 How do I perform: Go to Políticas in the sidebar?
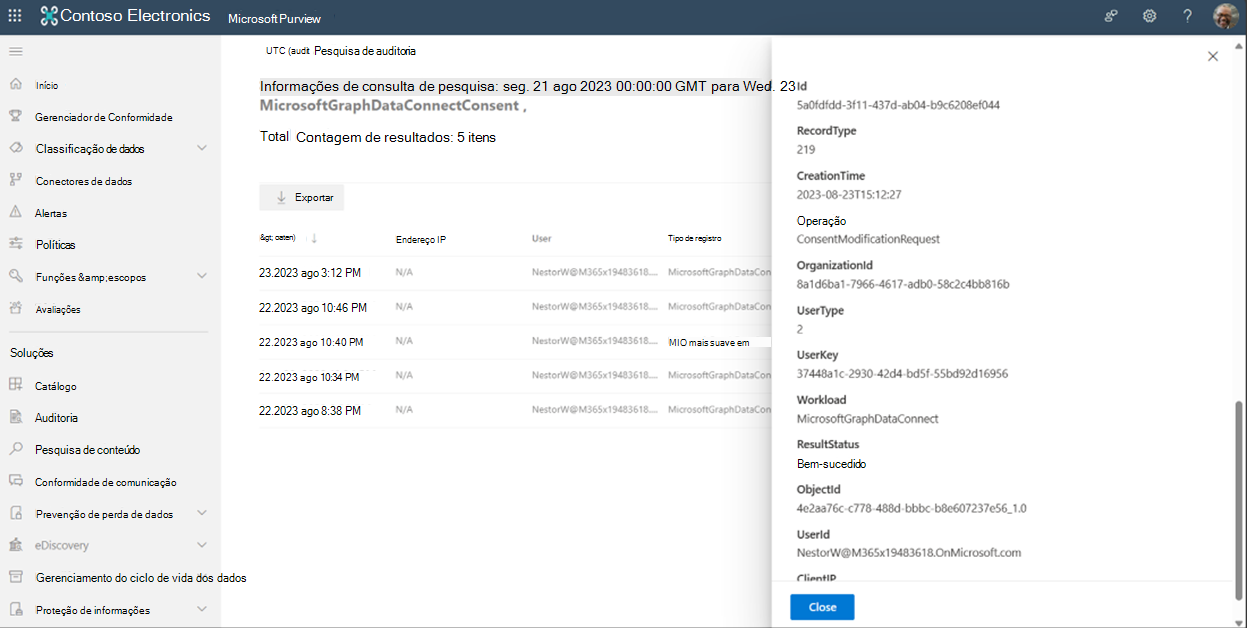click(56, 245)
